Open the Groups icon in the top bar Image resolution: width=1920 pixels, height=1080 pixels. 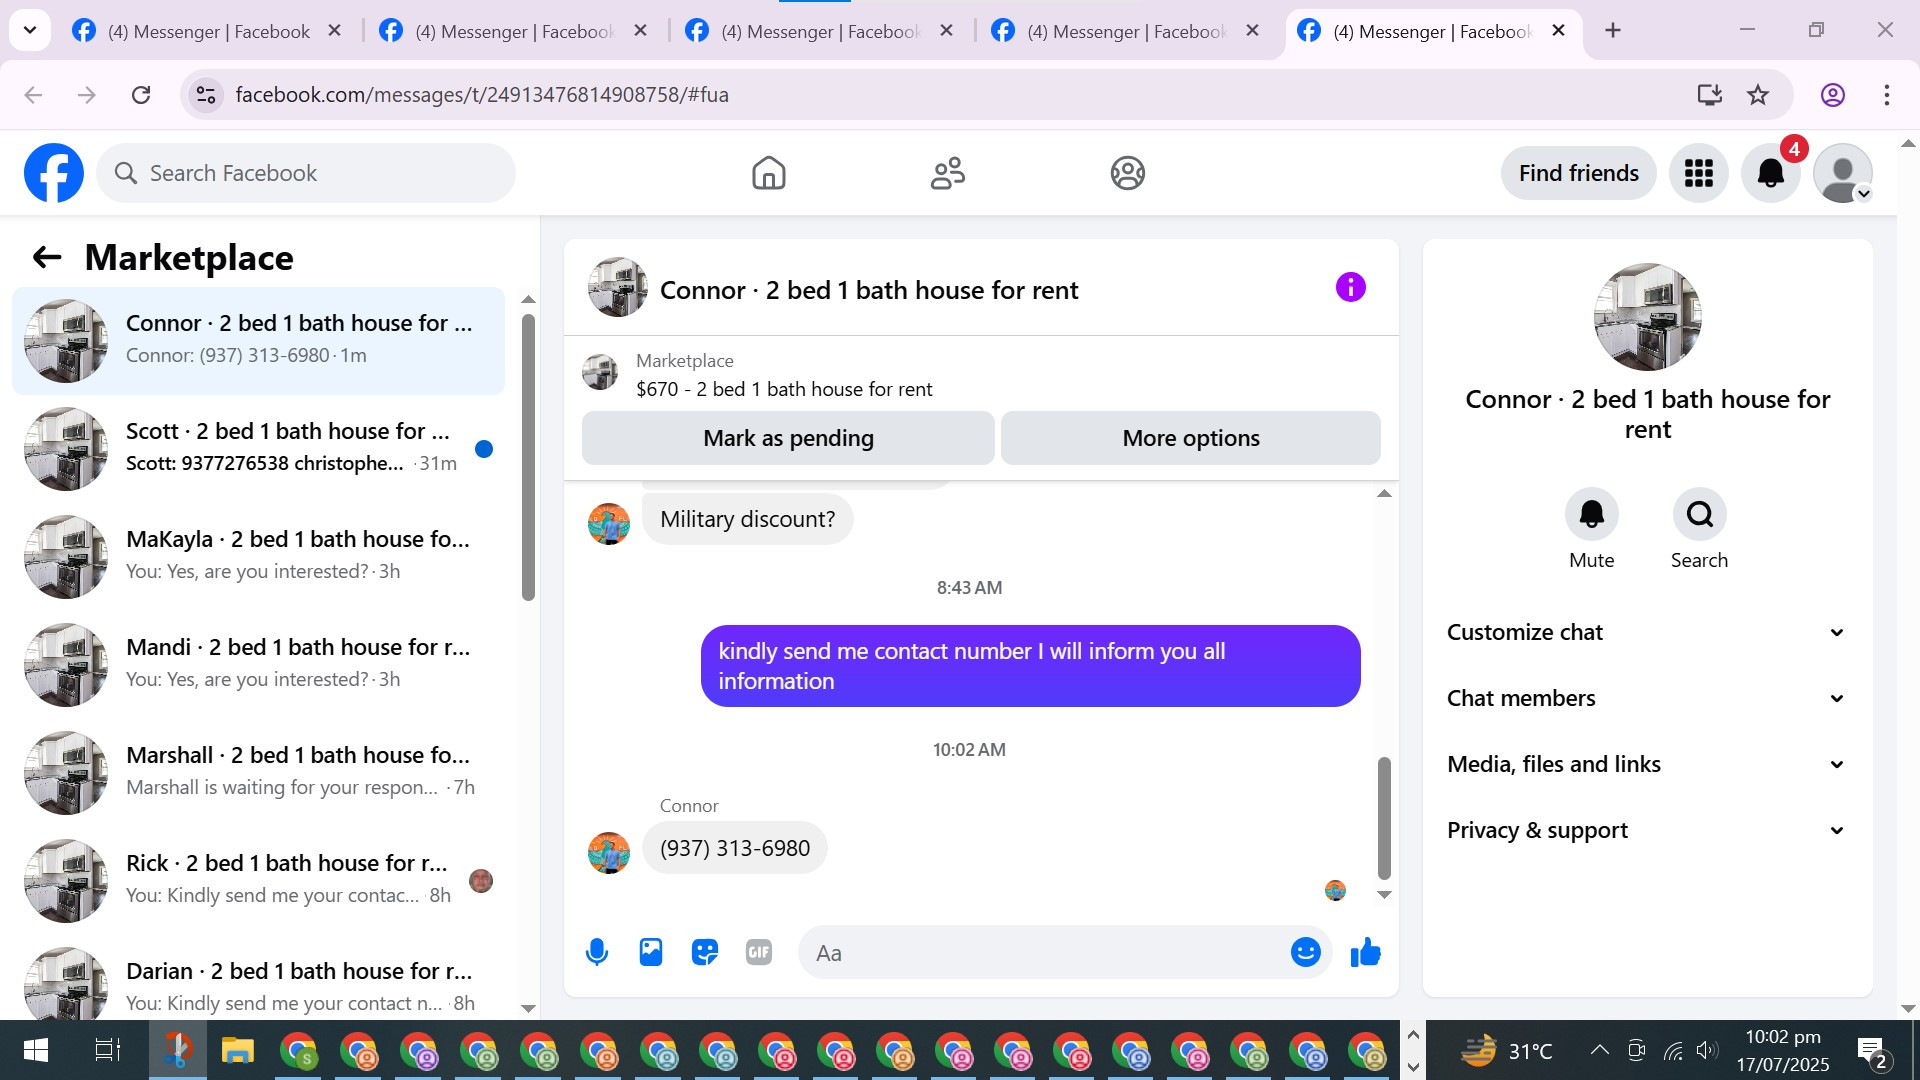click(x=1127, y=173)
